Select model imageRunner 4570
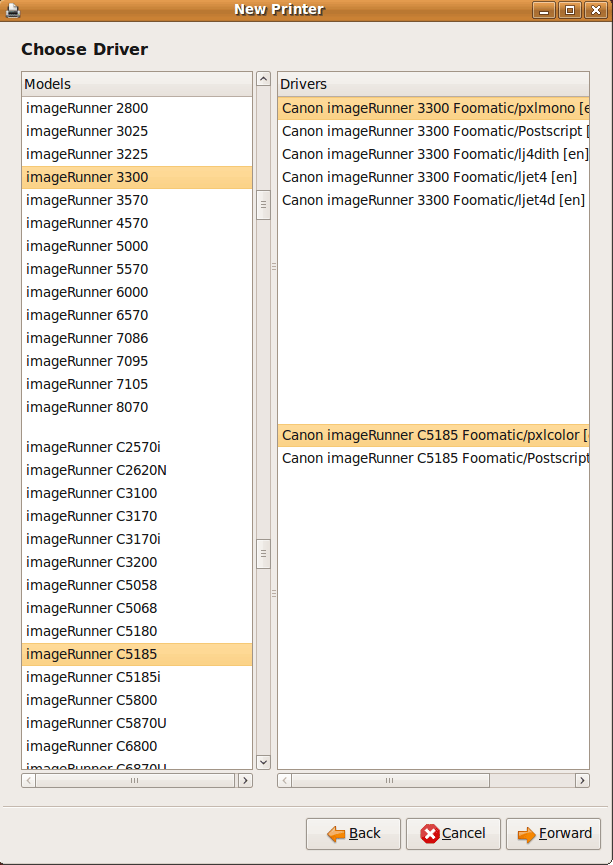This screenshot has height=865, width=613. [137, 223]
